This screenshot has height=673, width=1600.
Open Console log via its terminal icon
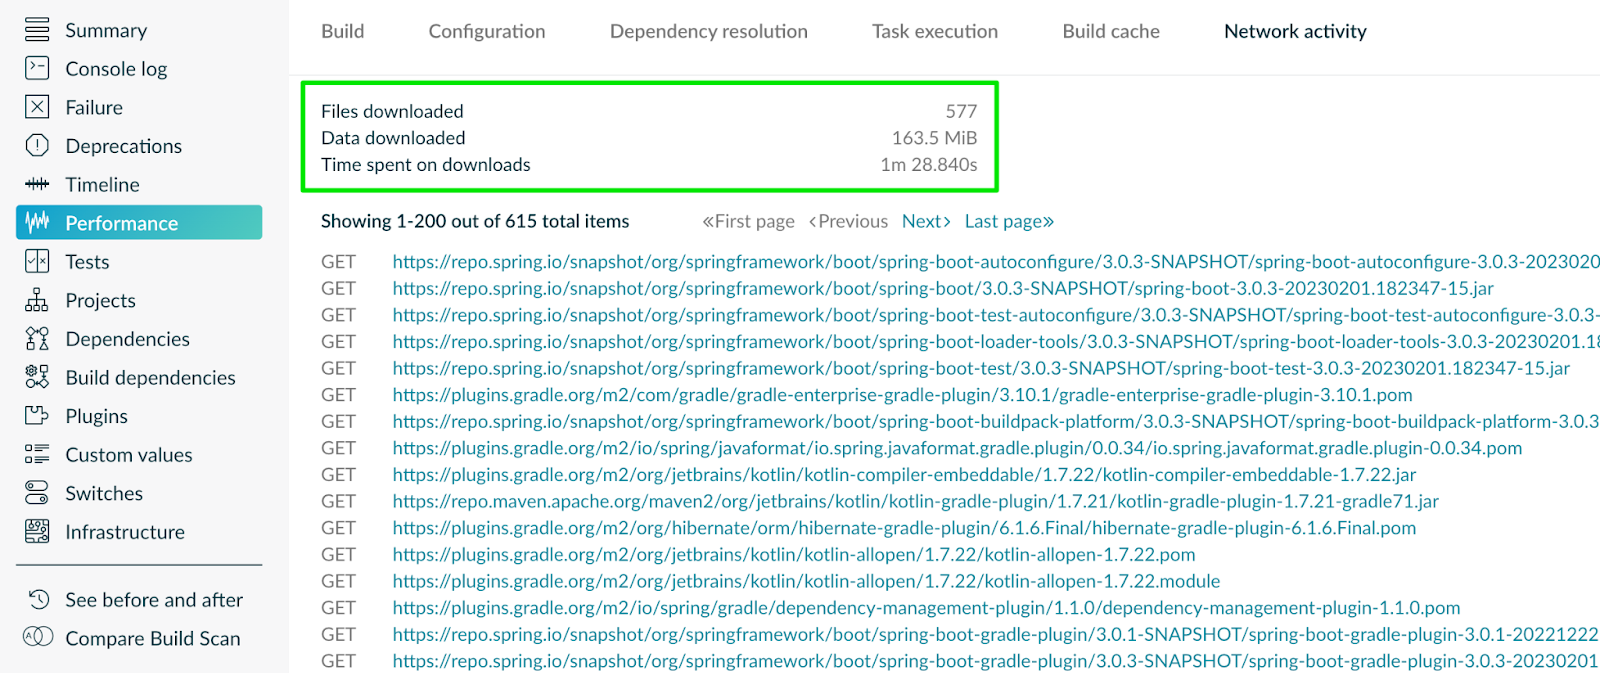37,68
